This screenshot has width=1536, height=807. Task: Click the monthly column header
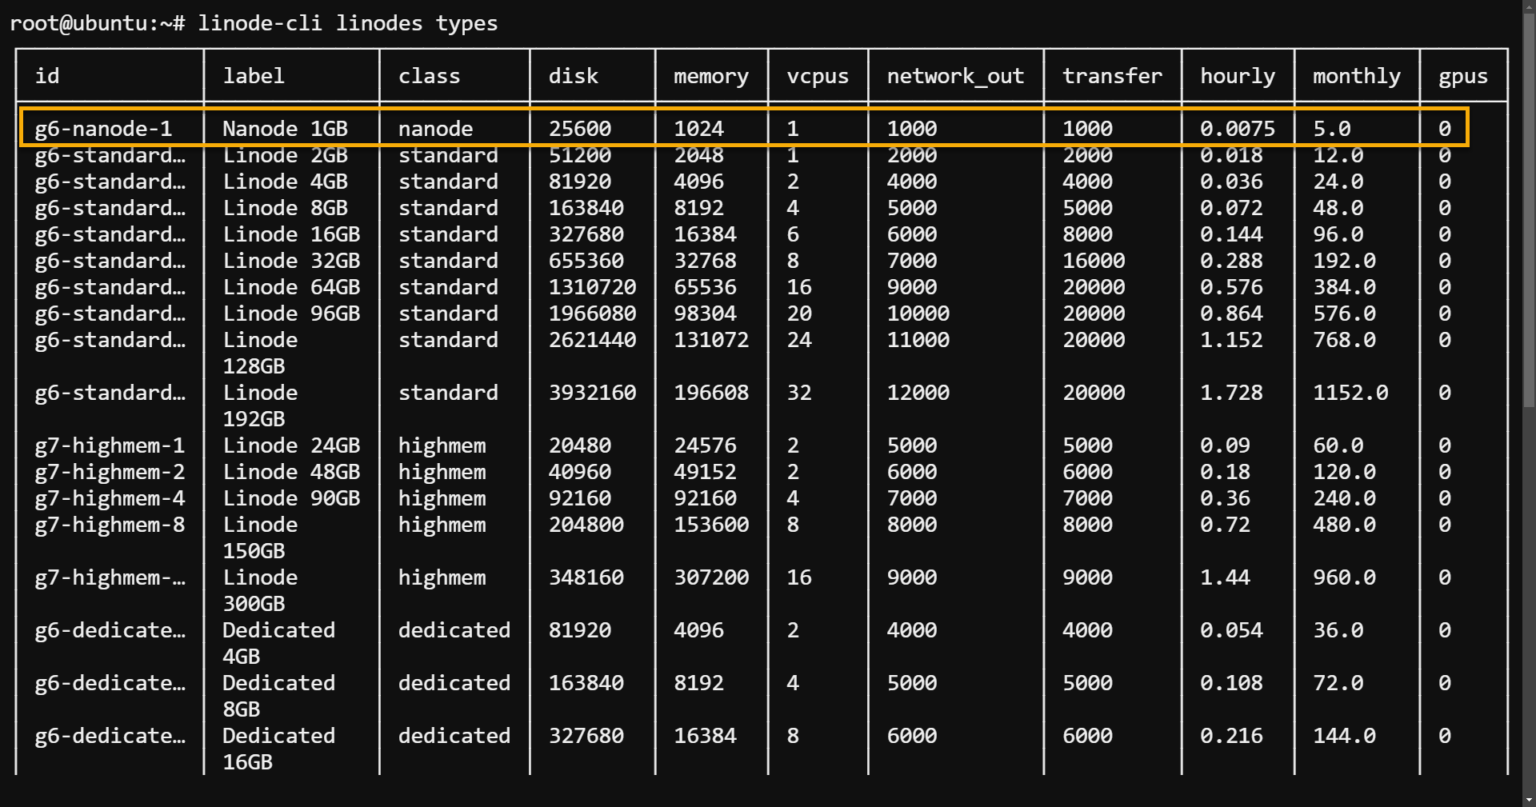1356,75
